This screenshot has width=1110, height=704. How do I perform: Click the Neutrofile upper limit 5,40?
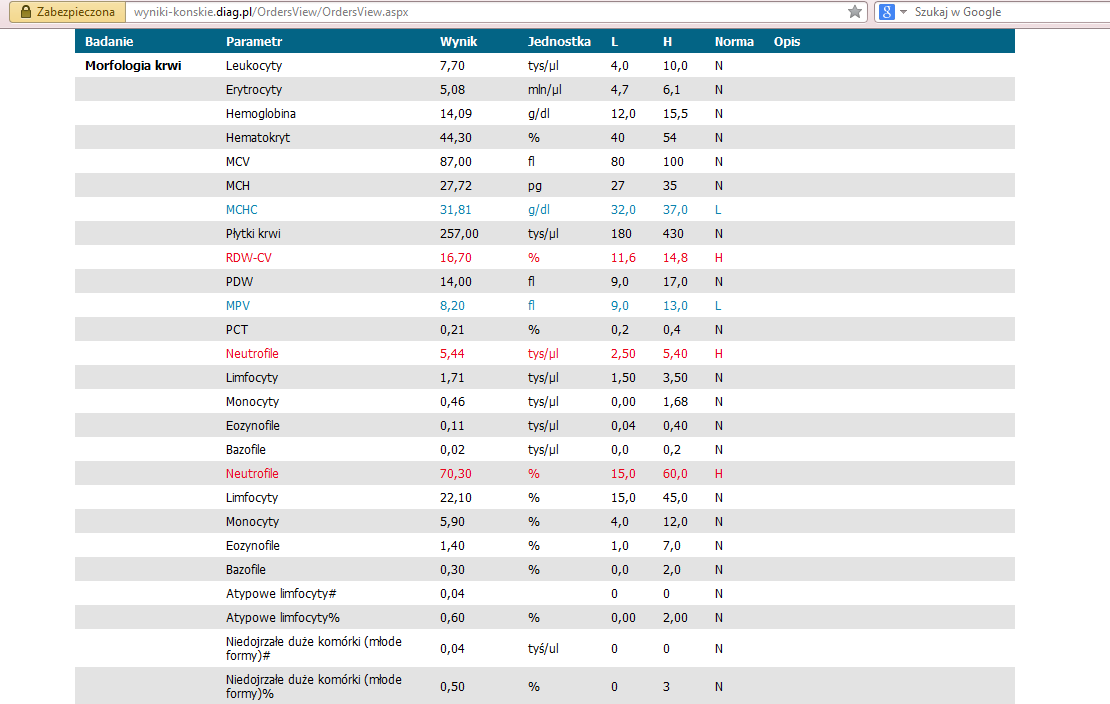(x=675, y=353)
